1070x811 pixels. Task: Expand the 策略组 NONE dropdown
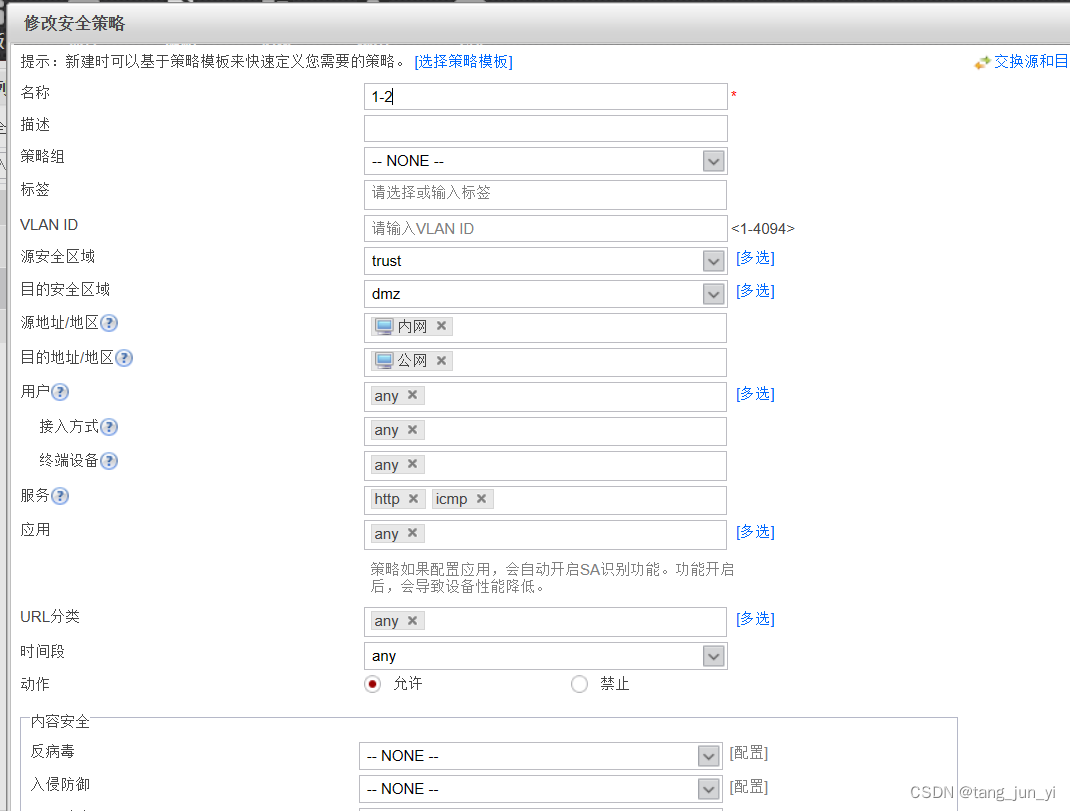click(x=714, y=162)
